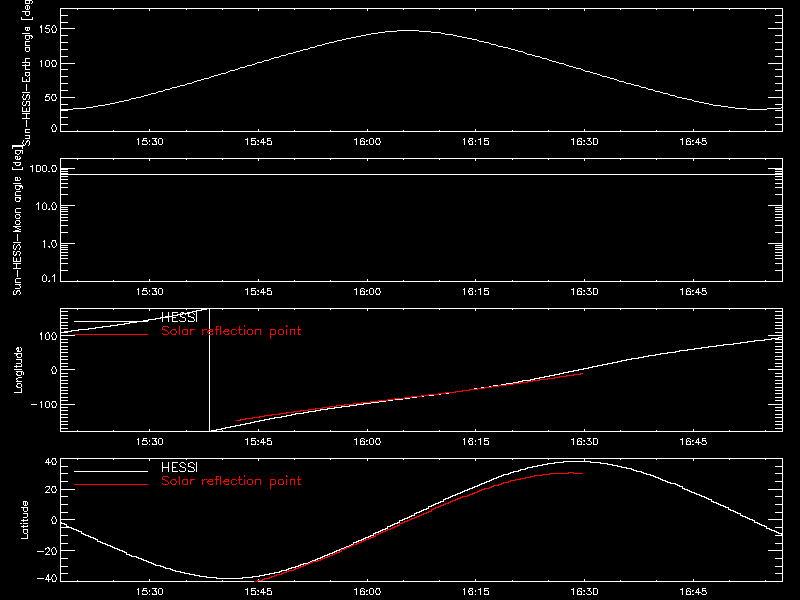The width and height of the screenshot is (800, 600).
Task: Click red legend line sample in Latitude plot
Action: pyautogui.click(x=111, y=484)
